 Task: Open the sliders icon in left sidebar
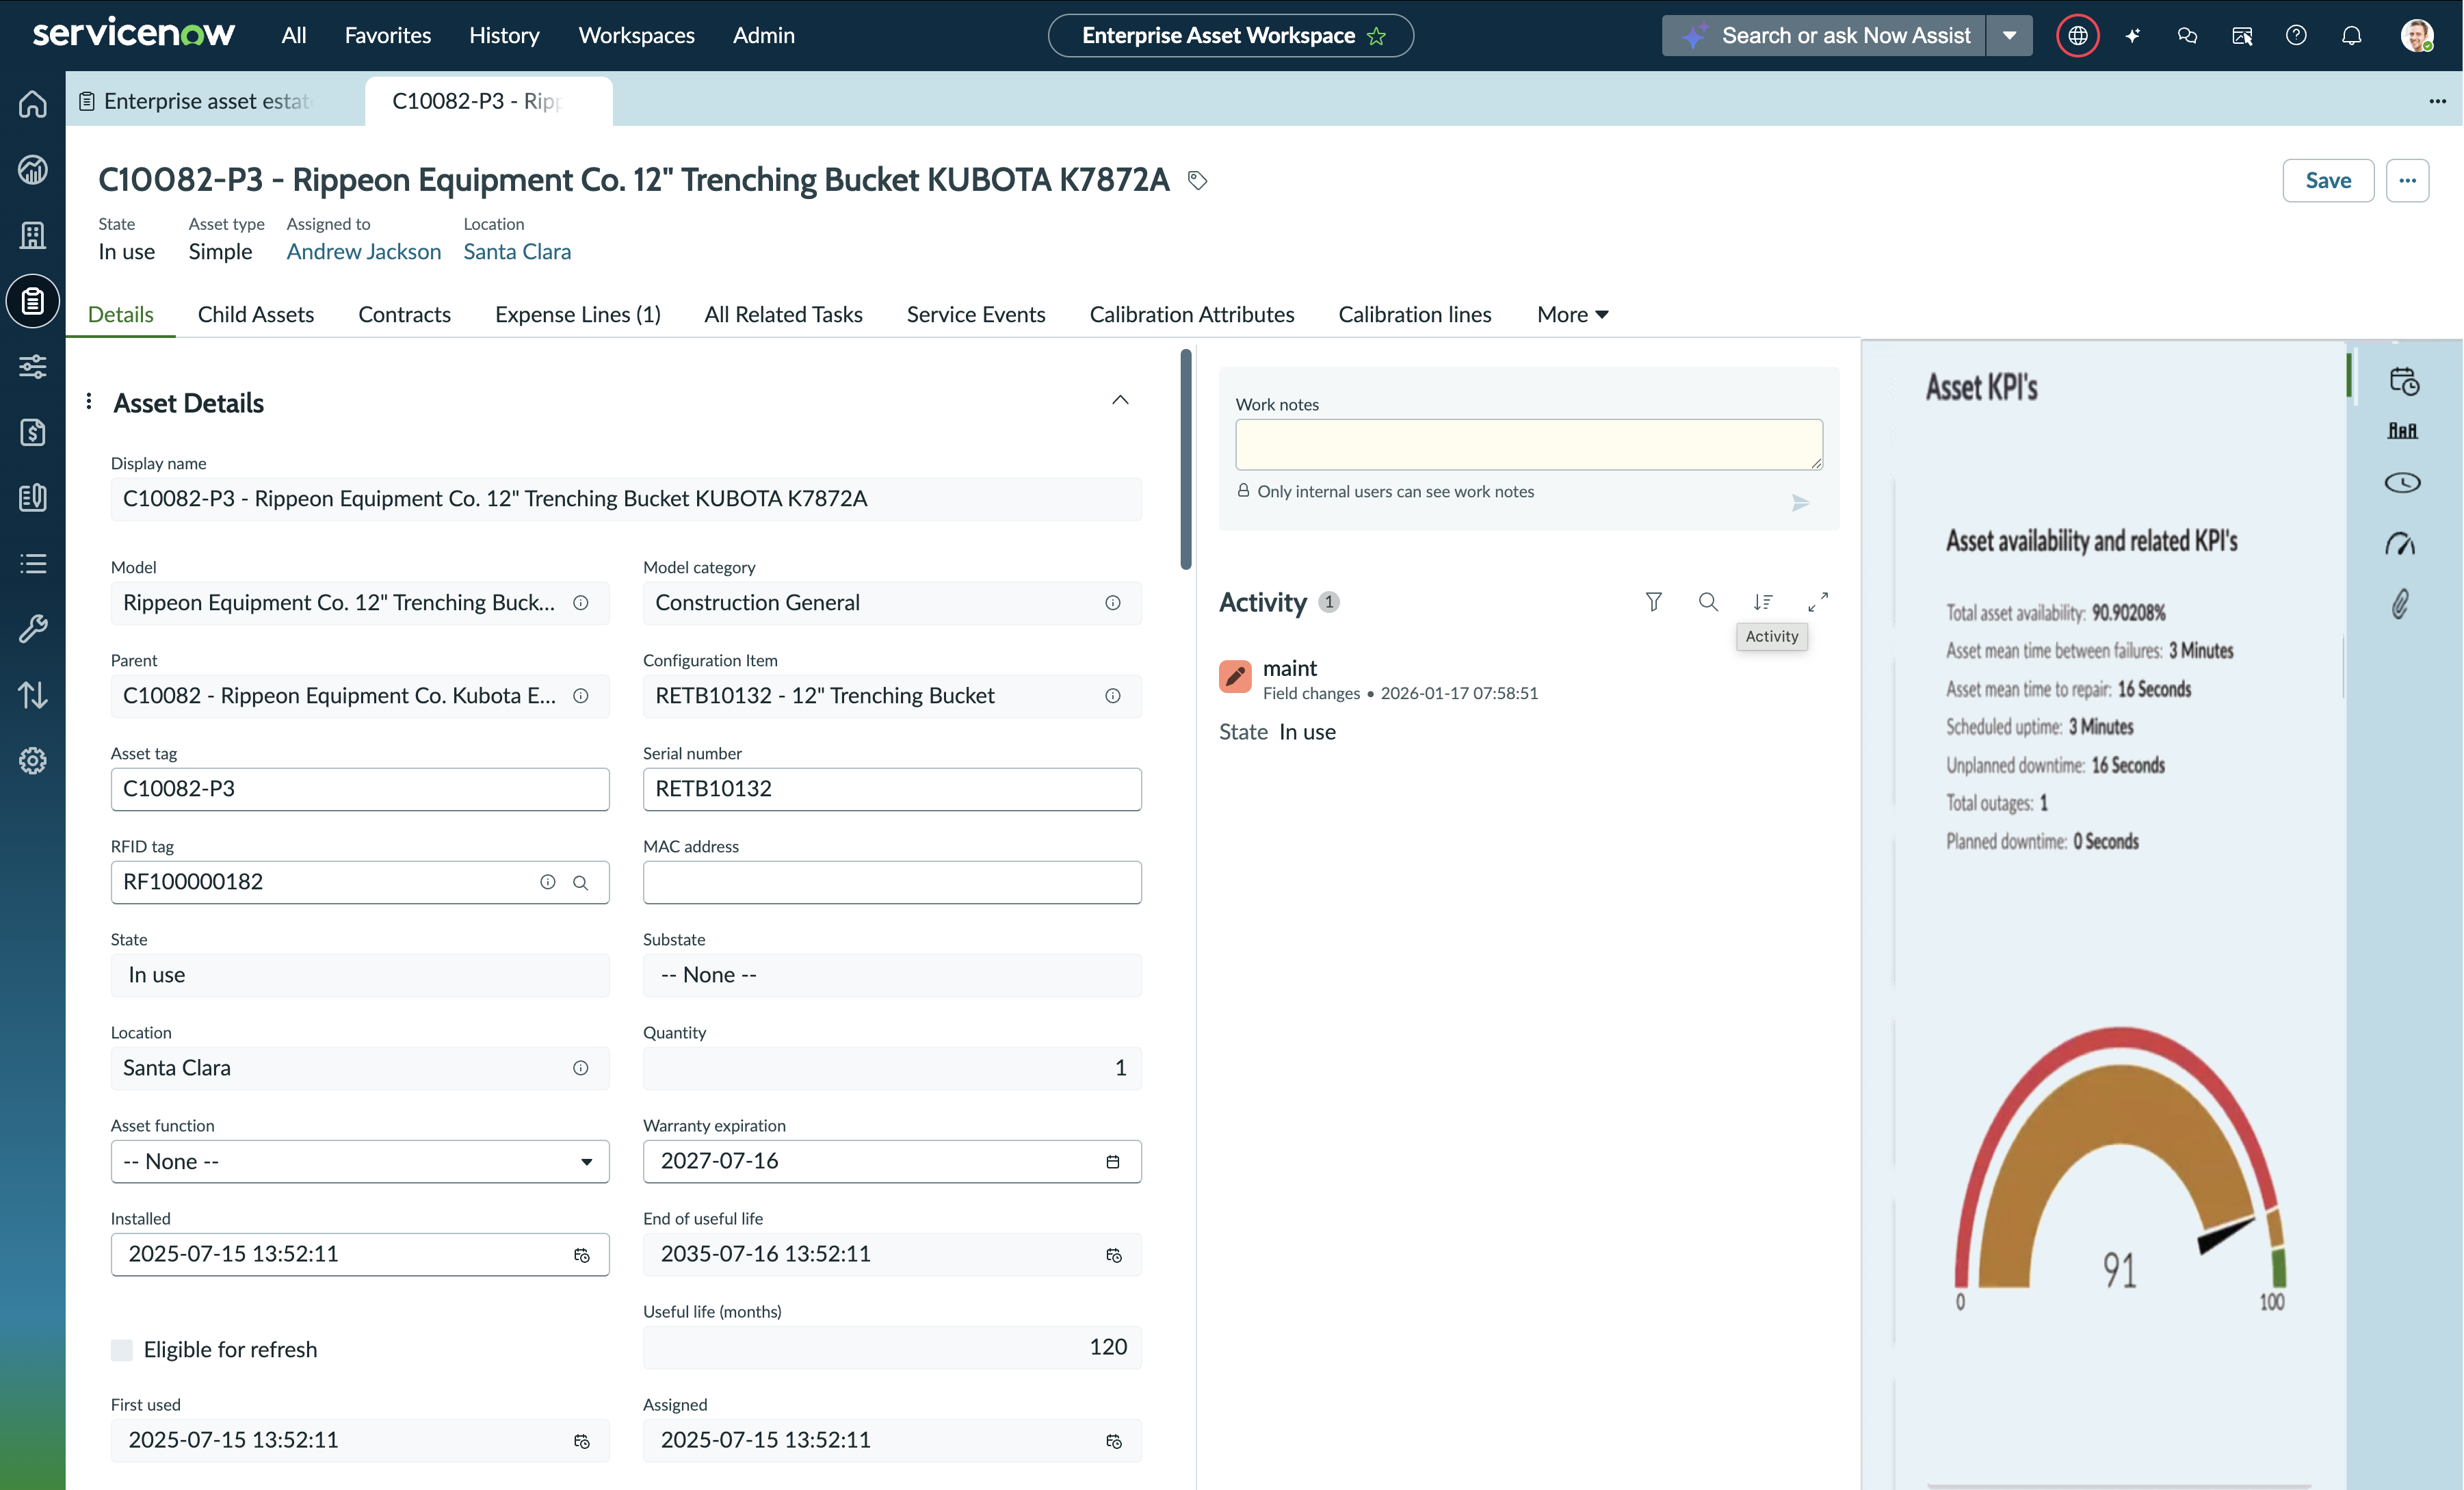point(33,367)
